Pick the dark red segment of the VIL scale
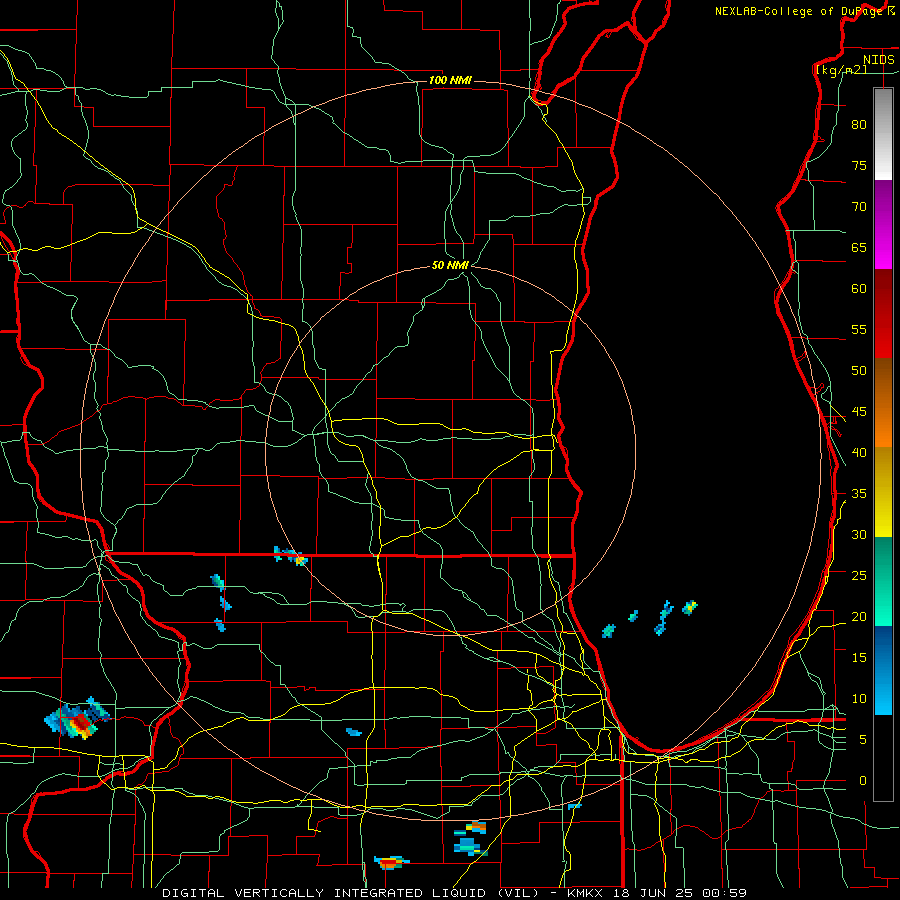Image resolution: width=900 pixels, height=900 pixels. click(883, 314)
